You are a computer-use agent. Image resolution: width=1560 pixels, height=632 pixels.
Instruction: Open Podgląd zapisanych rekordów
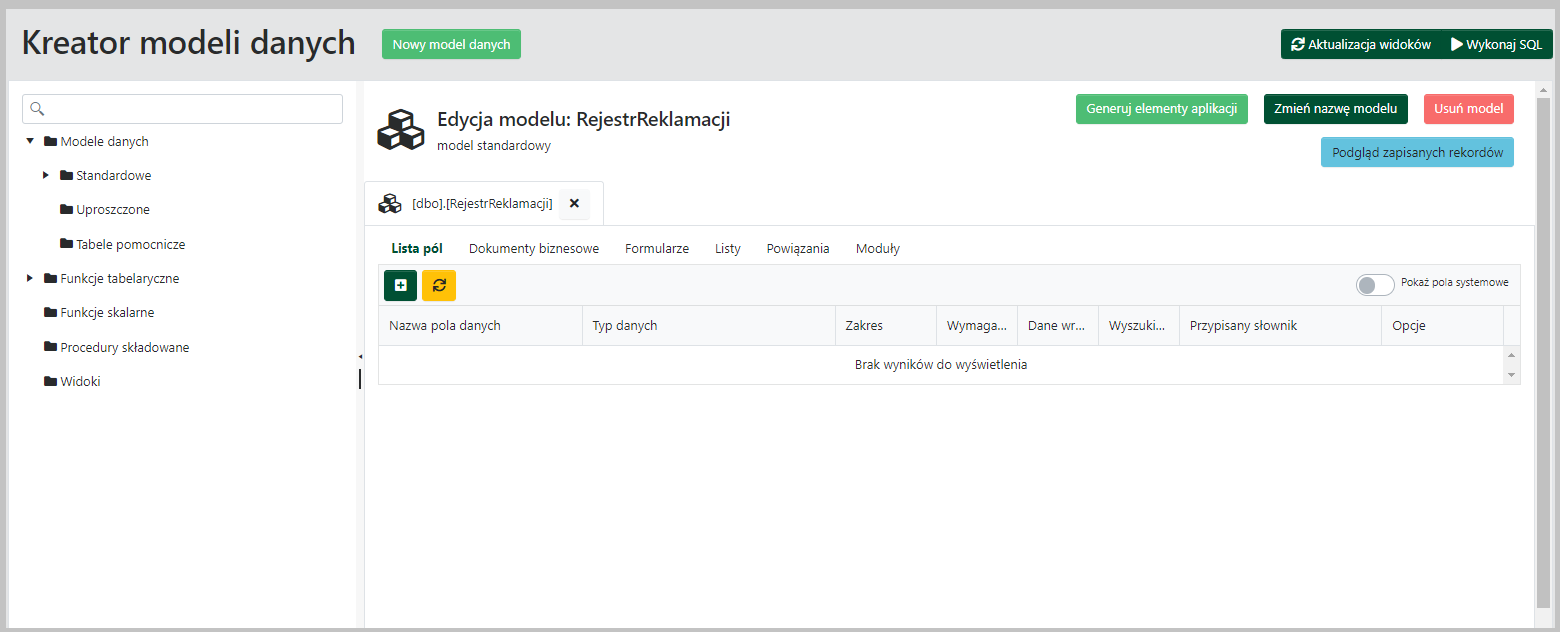[1417, 152]
